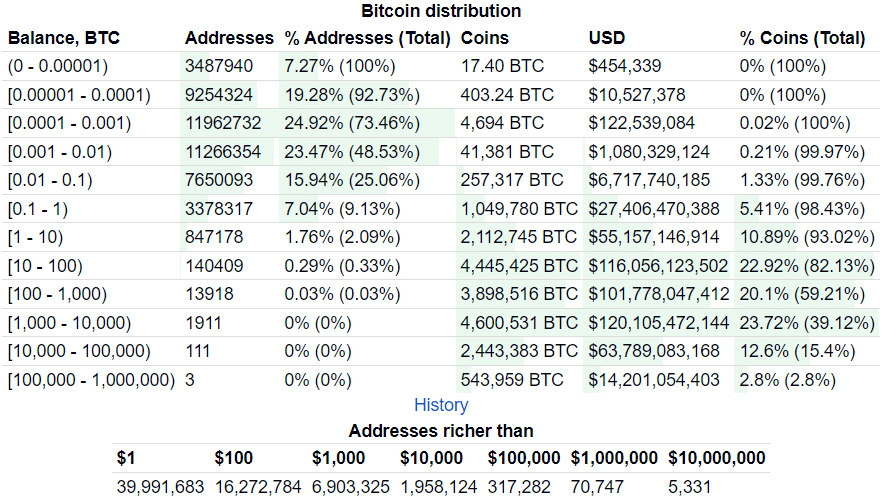The image size is (887, 504).
Task: Select the USD column header
Action: (x=607, y=38)
